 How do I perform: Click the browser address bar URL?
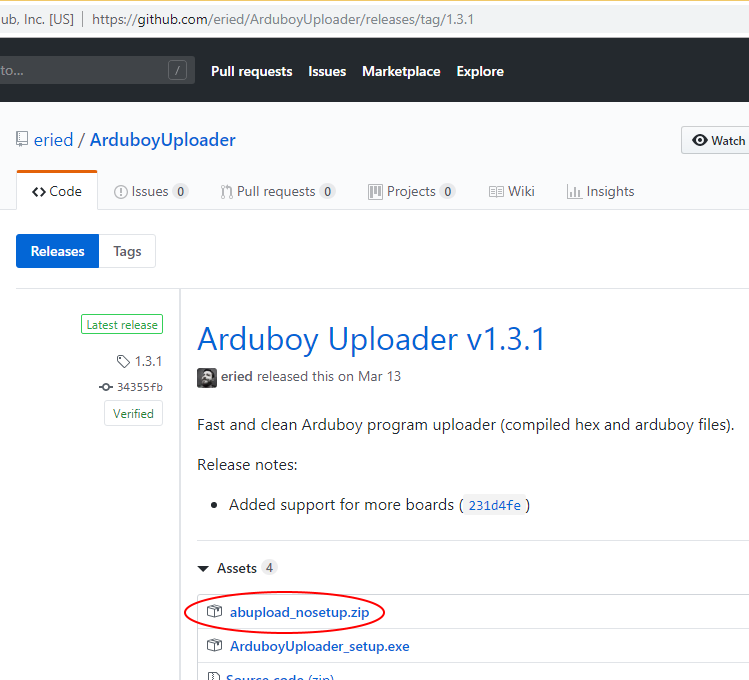tap(283, 20)
